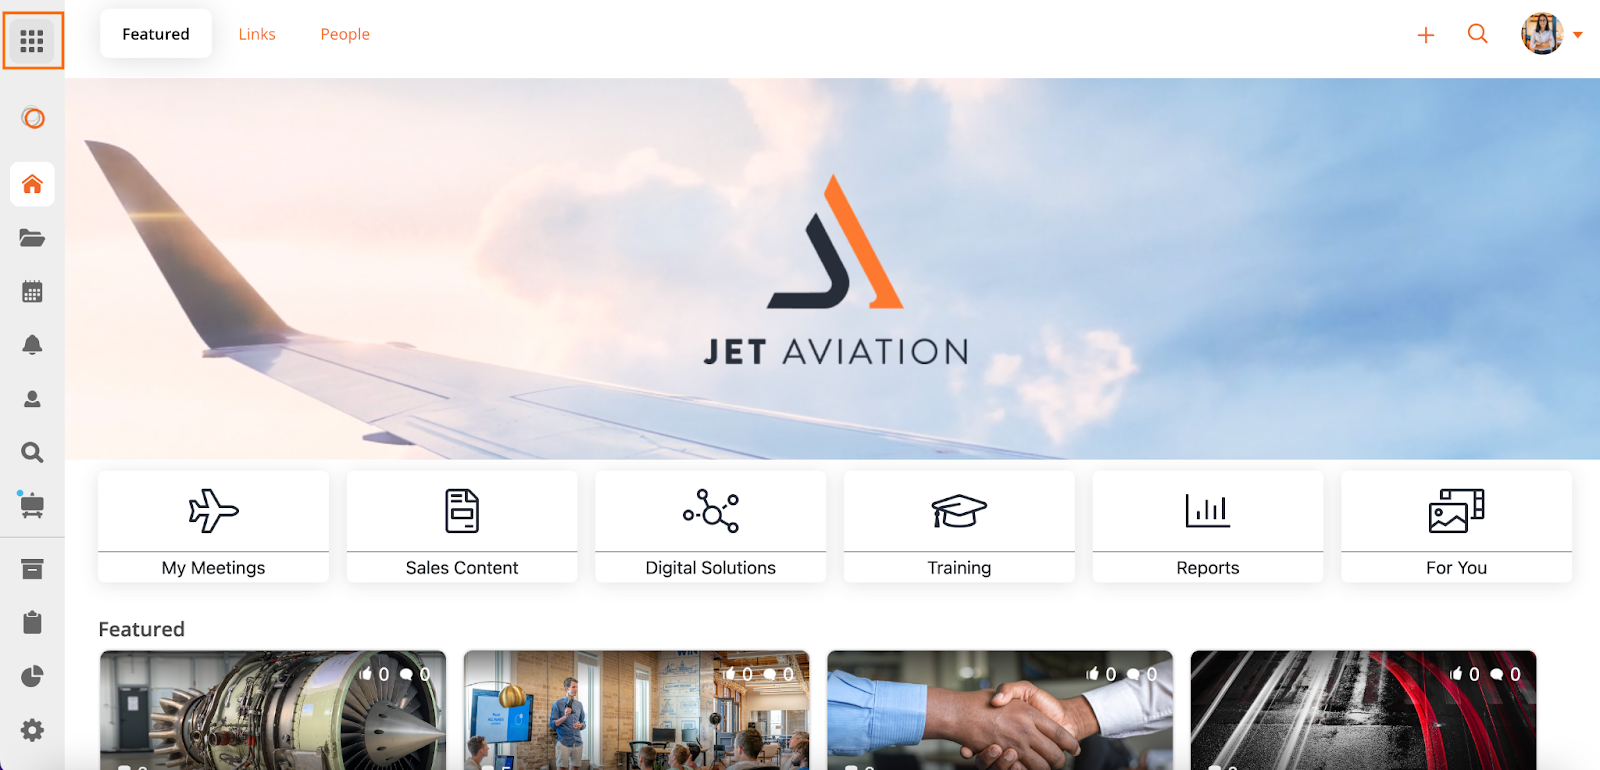Open the folder icon in sidebar
Image resolution: width=1600 pixels, height=770 pixels.
32,238
